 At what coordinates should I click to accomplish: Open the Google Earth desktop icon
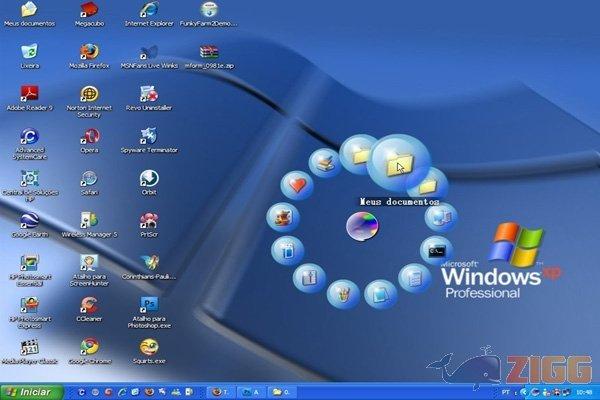pyautogui.click(x=30, y=222)
